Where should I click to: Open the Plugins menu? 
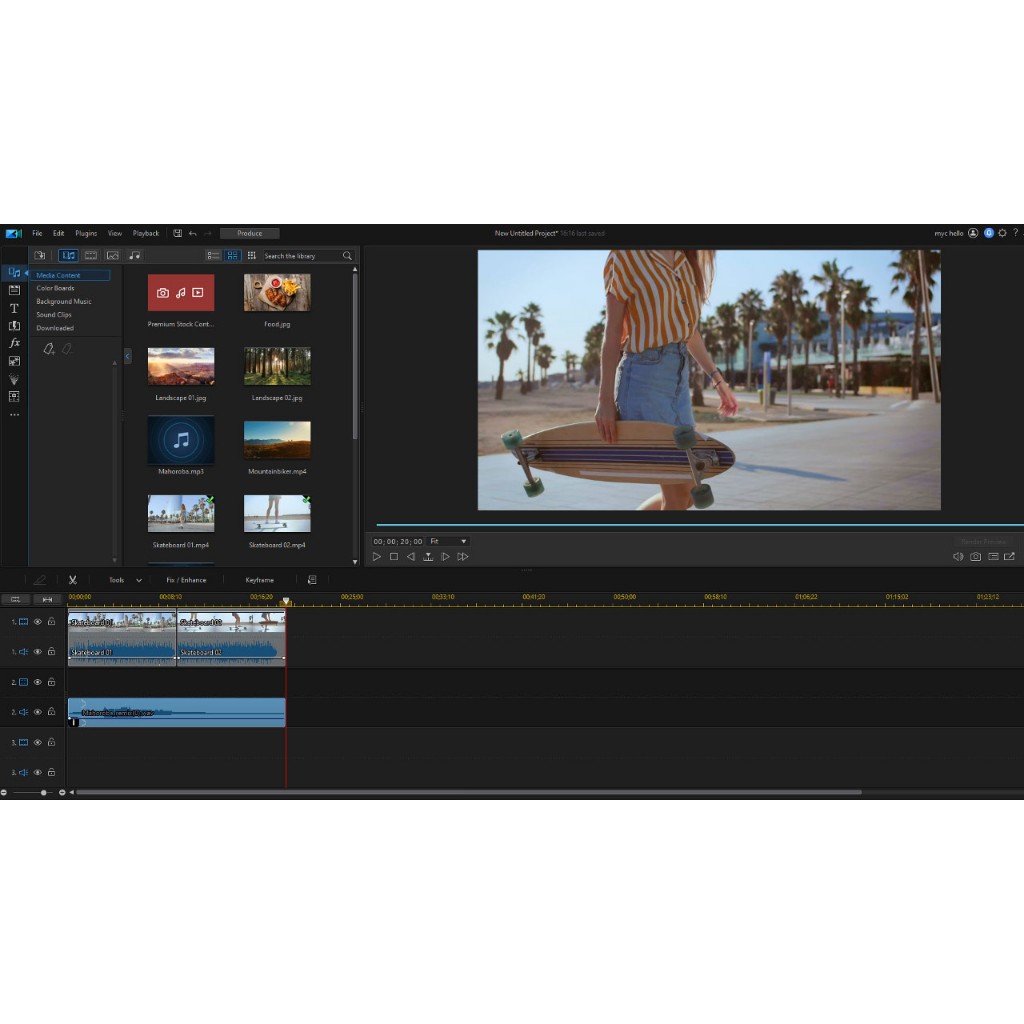pyautogui.click(x=86, y=233)
